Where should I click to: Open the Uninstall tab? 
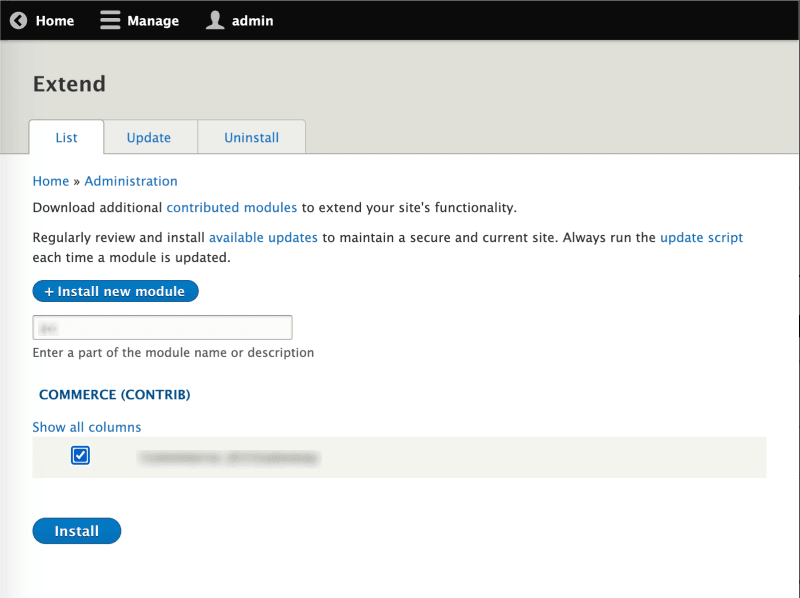coord(251,138)
